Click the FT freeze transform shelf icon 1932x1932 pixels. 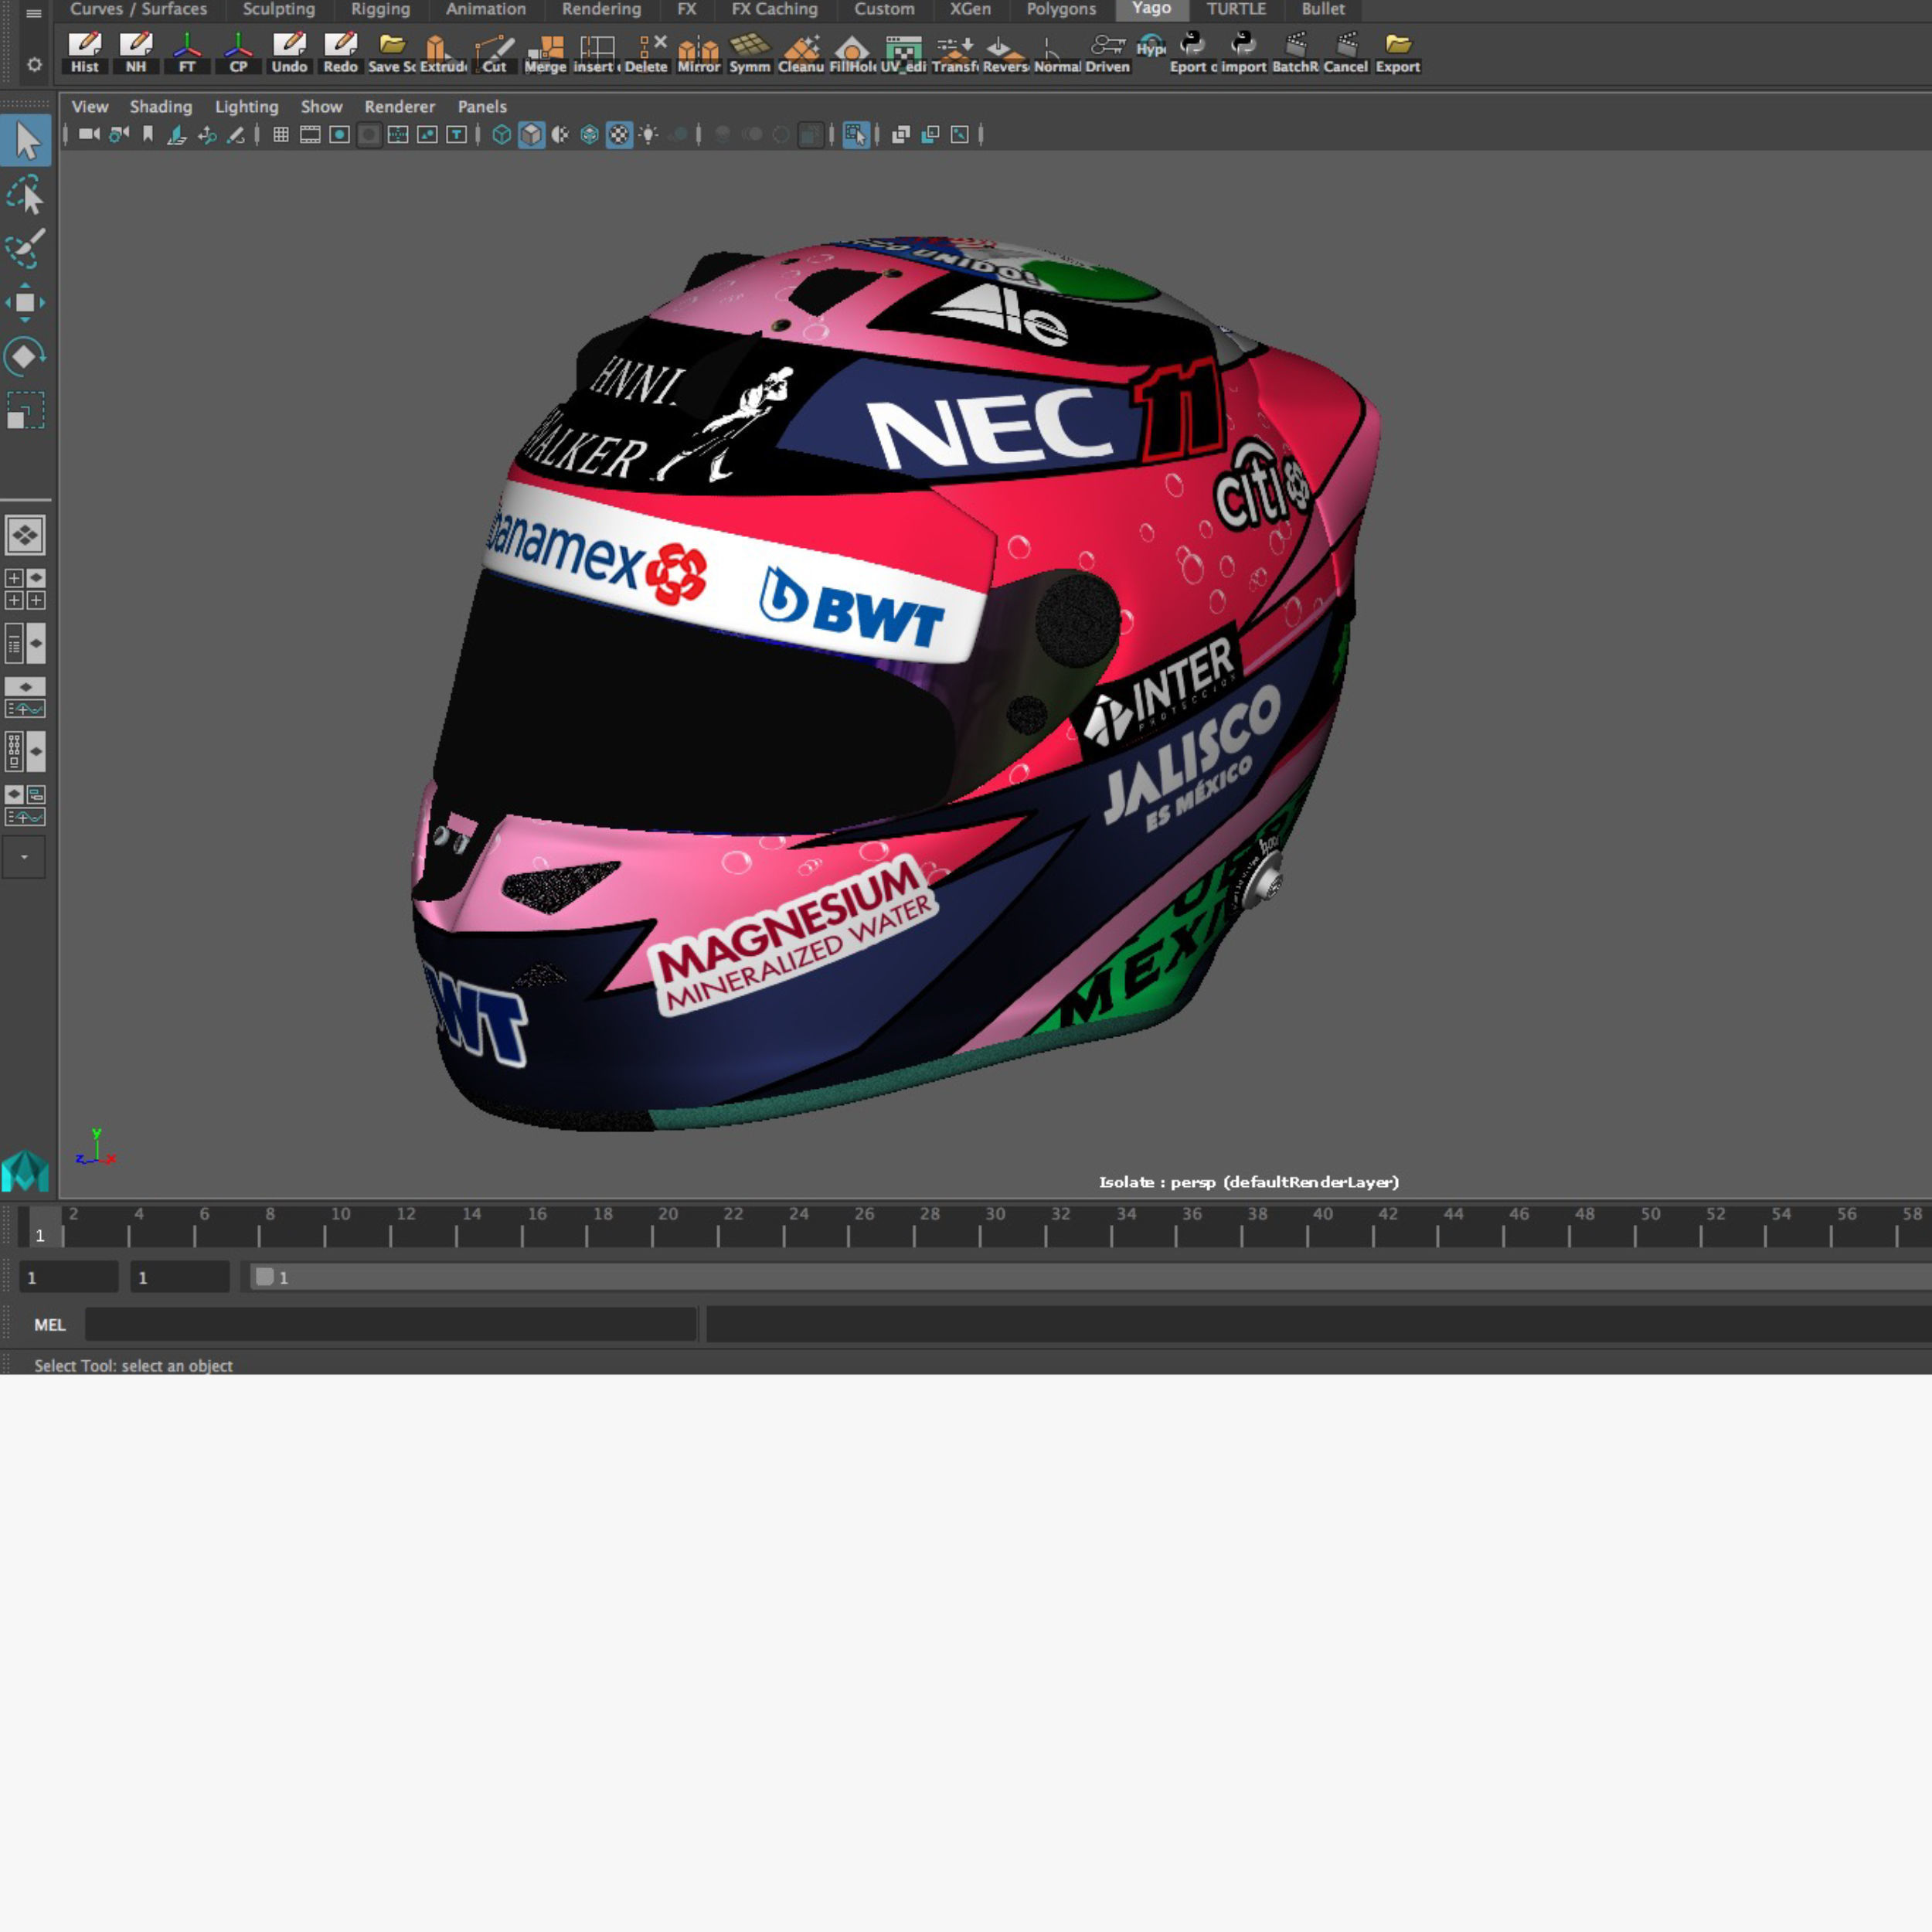187,53
